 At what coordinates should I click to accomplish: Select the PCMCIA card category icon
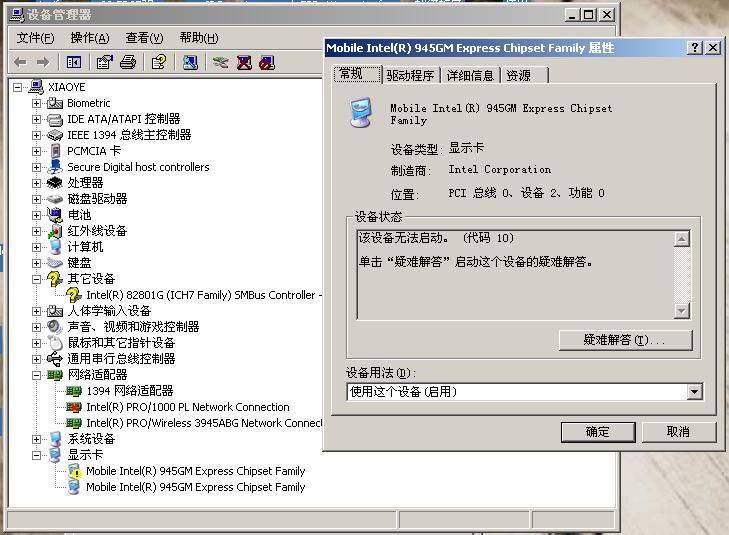pyautogui.click(x=55, y=151)
